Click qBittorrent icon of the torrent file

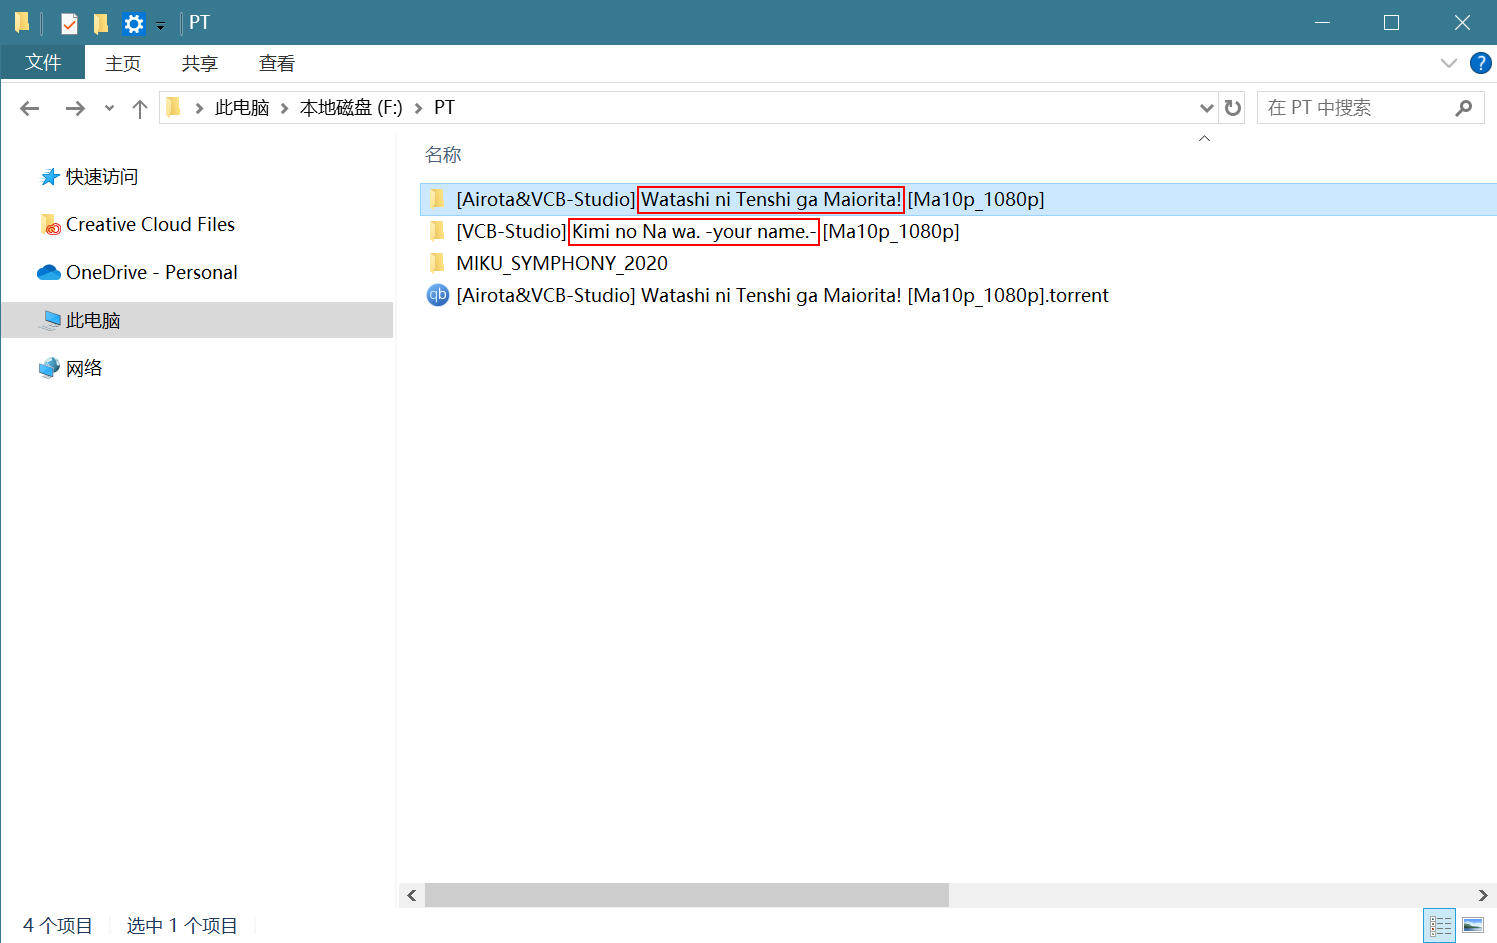tap(438, 295)
